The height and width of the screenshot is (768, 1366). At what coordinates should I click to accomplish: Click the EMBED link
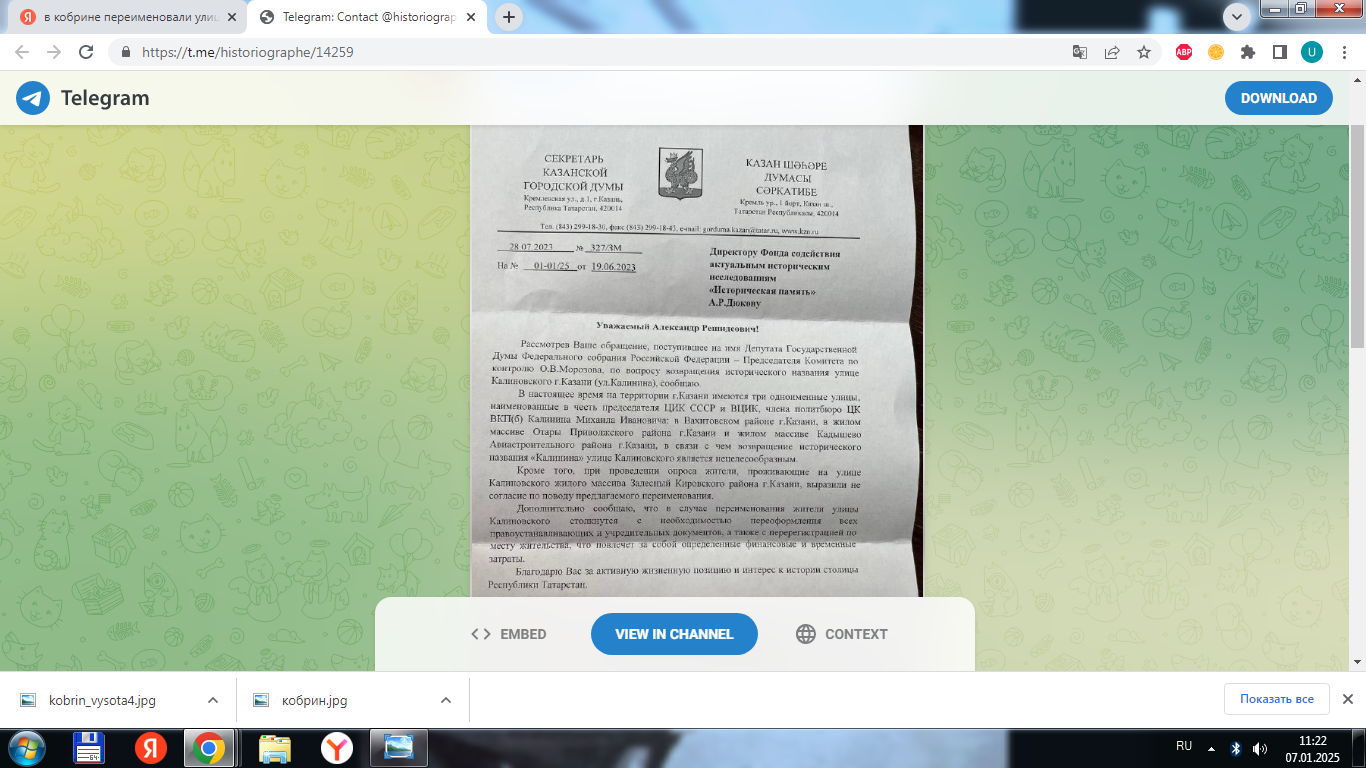coord(509,634)
